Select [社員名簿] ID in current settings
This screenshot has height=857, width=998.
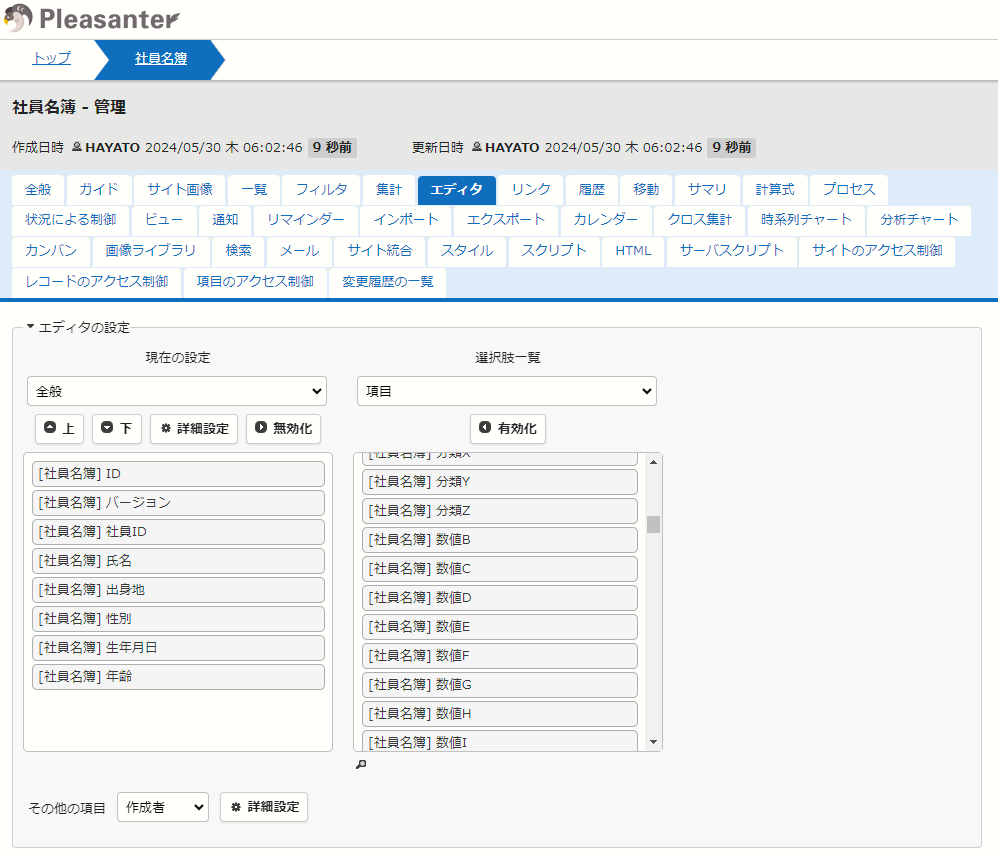coord(178,474)
